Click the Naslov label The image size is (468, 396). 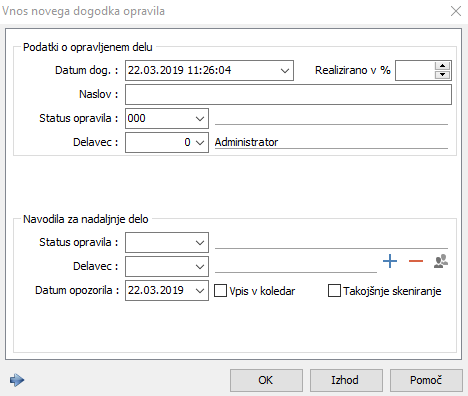click(99, 94)
